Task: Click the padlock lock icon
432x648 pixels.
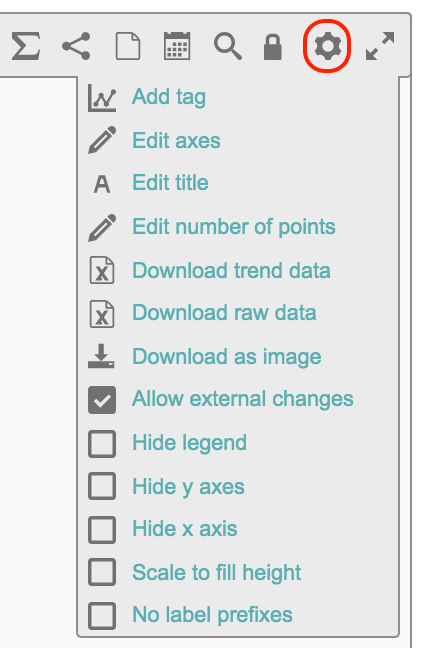Action: click(273, 47)
